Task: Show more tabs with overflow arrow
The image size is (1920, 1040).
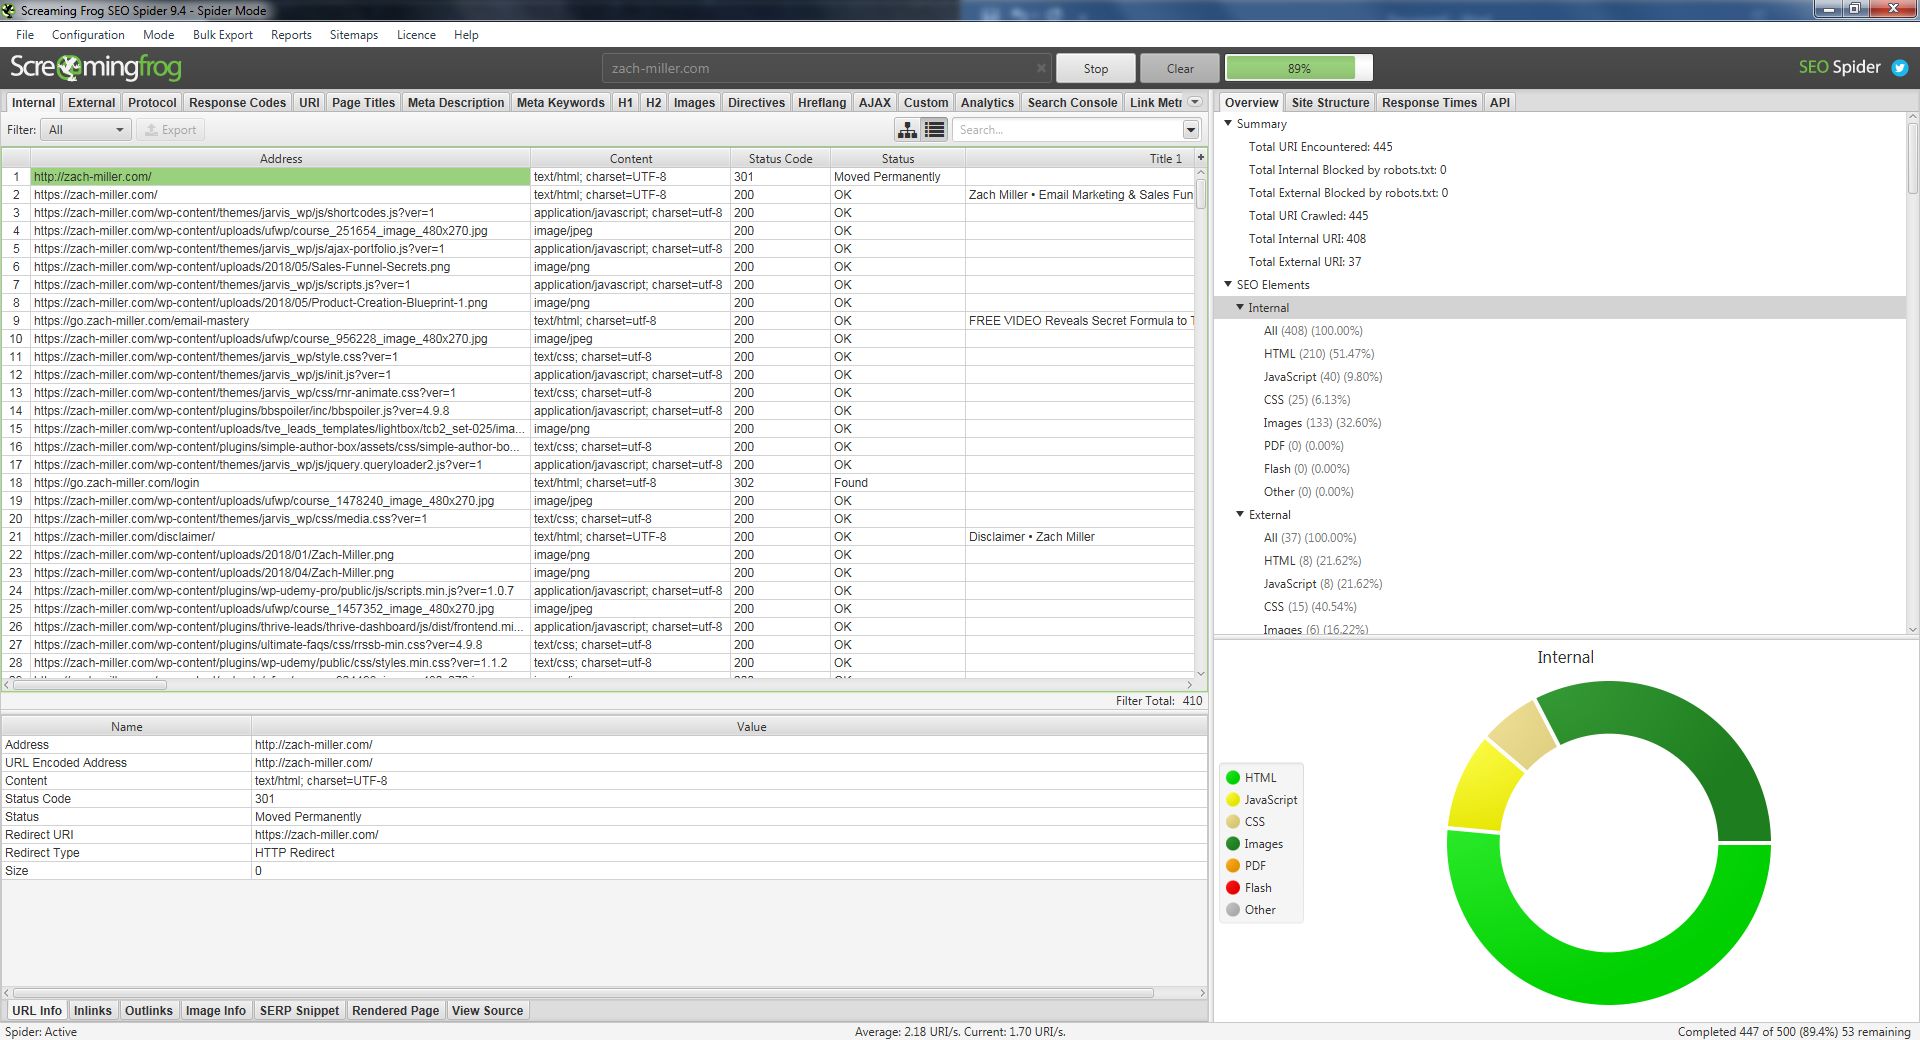Action: 1194,102
